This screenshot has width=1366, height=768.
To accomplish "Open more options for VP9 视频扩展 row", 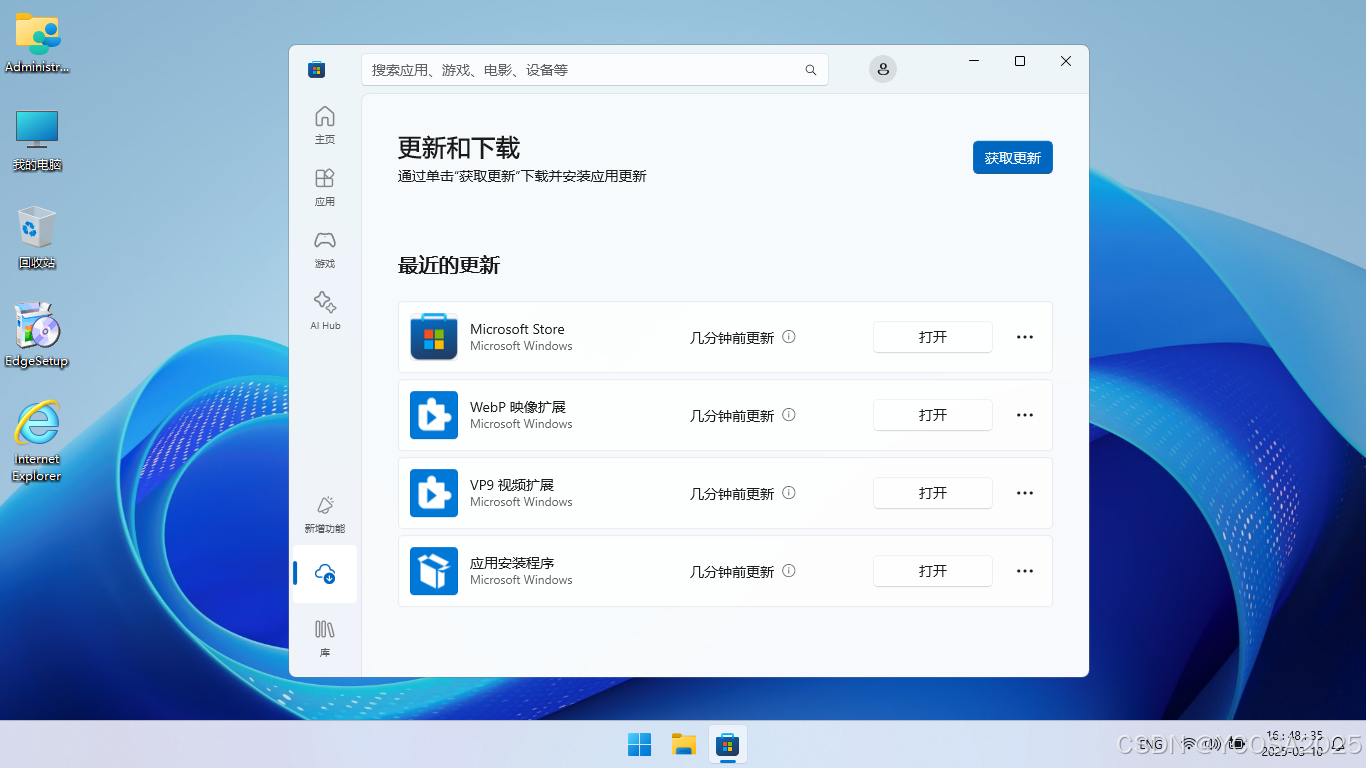I will tap(1025, 493).
